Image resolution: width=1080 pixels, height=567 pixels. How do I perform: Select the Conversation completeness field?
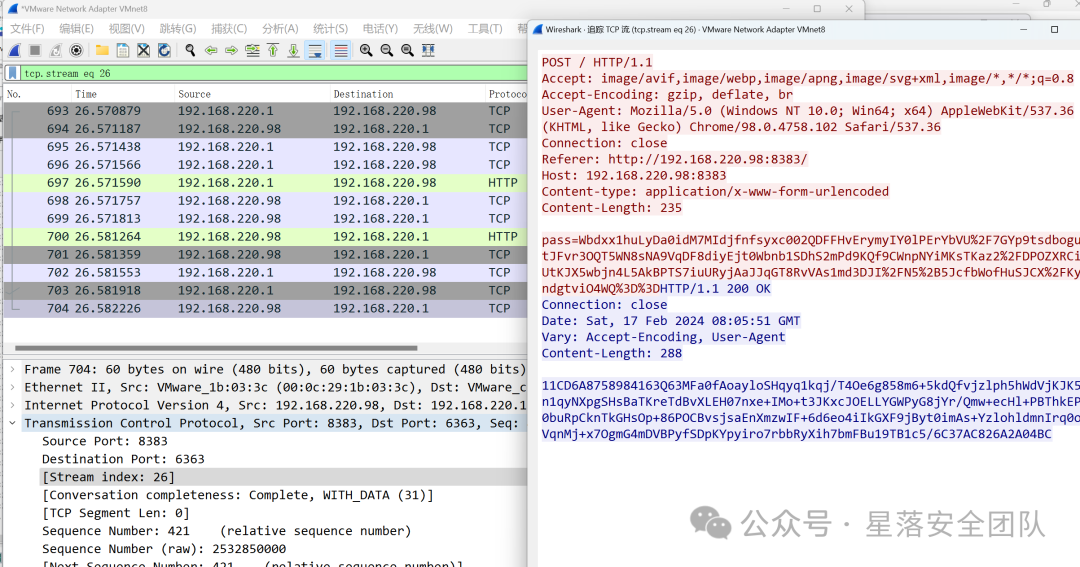point(238,495)
